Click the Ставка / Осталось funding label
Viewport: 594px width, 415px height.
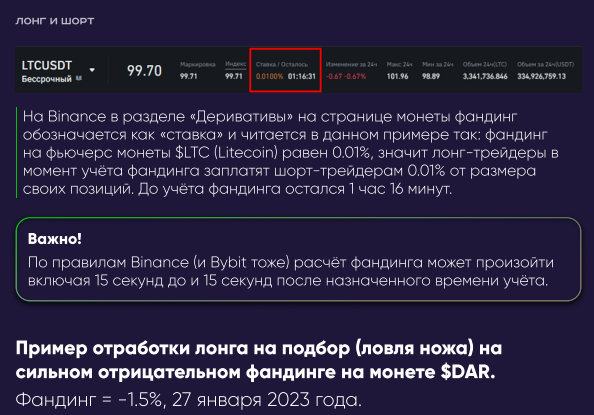[282, 64]
